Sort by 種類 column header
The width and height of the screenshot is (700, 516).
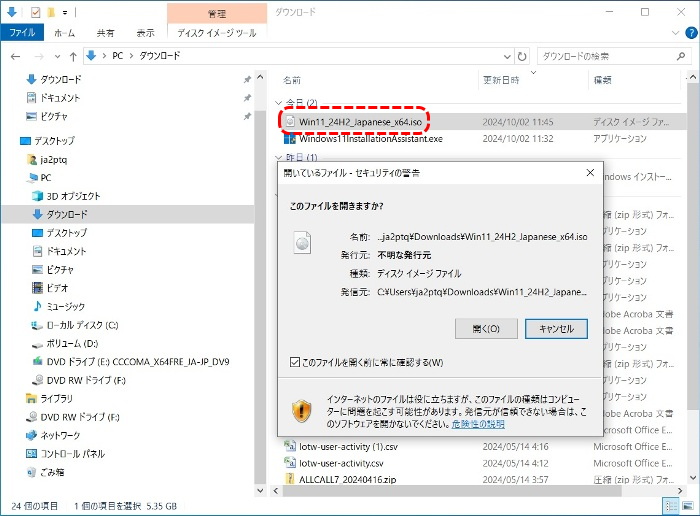602,80
